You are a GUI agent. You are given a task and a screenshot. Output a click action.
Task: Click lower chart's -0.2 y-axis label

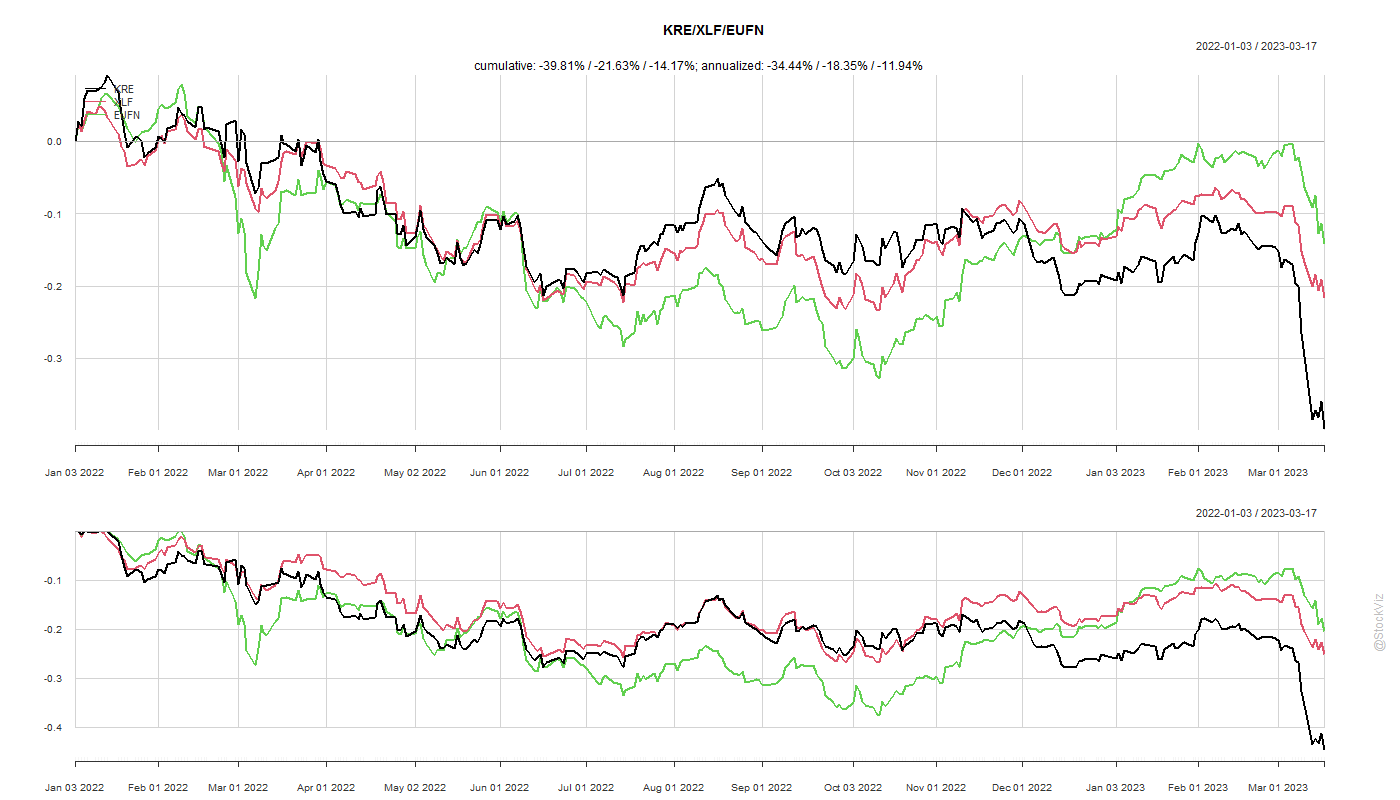tap(52, 630)
